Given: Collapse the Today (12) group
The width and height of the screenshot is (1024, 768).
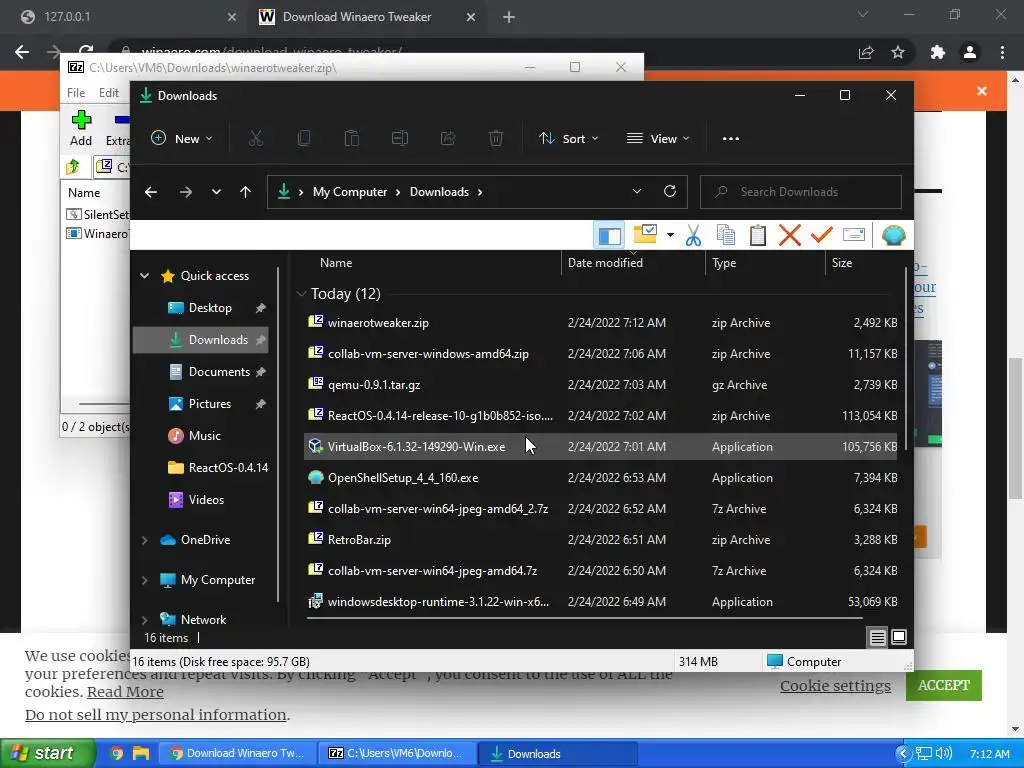Looking at the screenshot, I should tap(301, 294).
